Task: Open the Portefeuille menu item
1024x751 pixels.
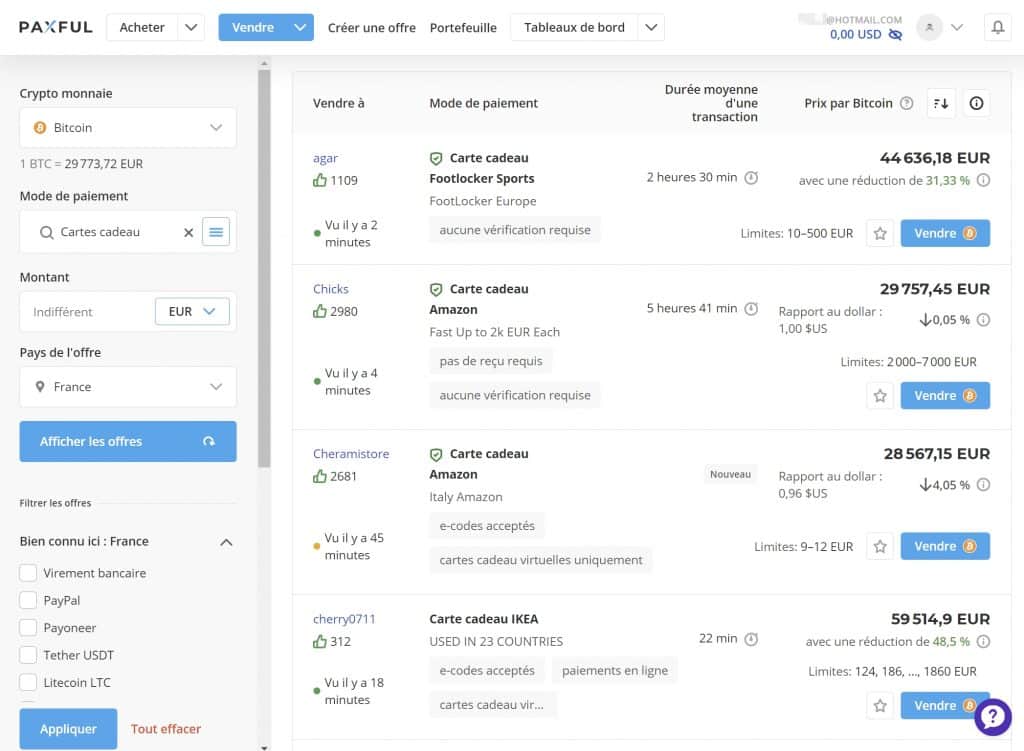Action: click(x=463, y=28)
